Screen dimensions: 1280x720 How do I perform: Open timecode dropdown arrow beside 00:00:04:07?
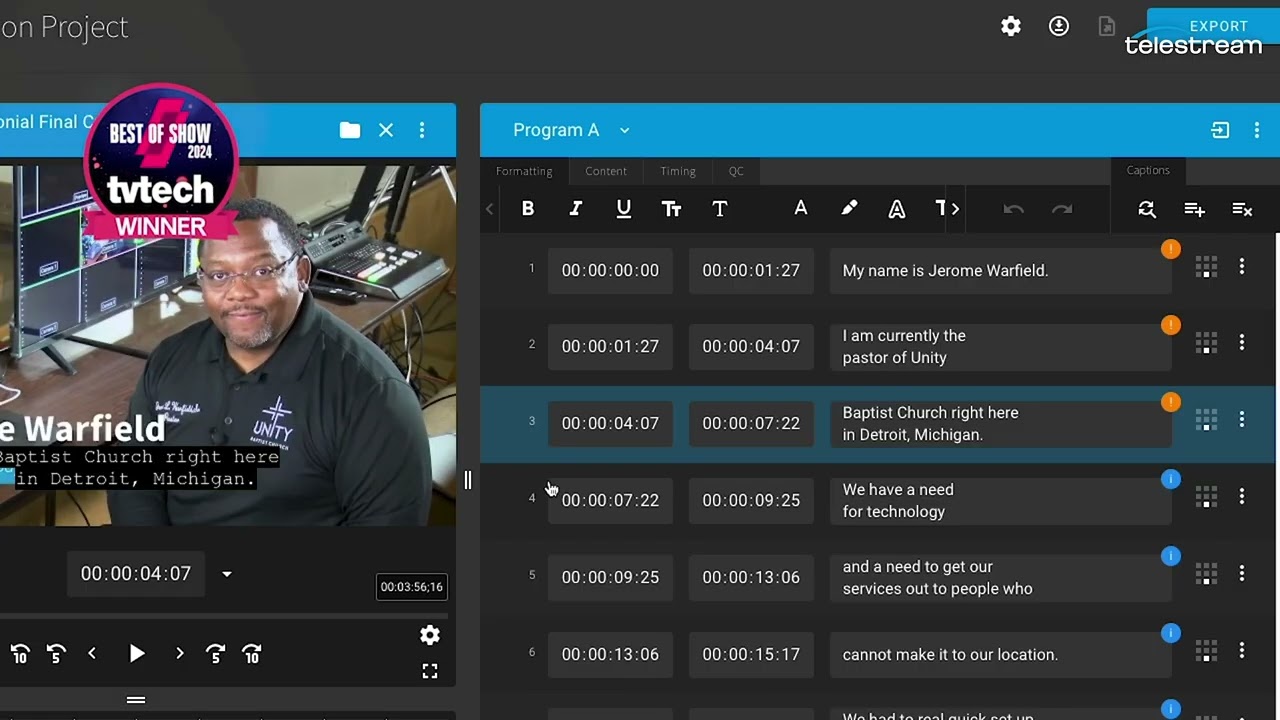point(227,574)
